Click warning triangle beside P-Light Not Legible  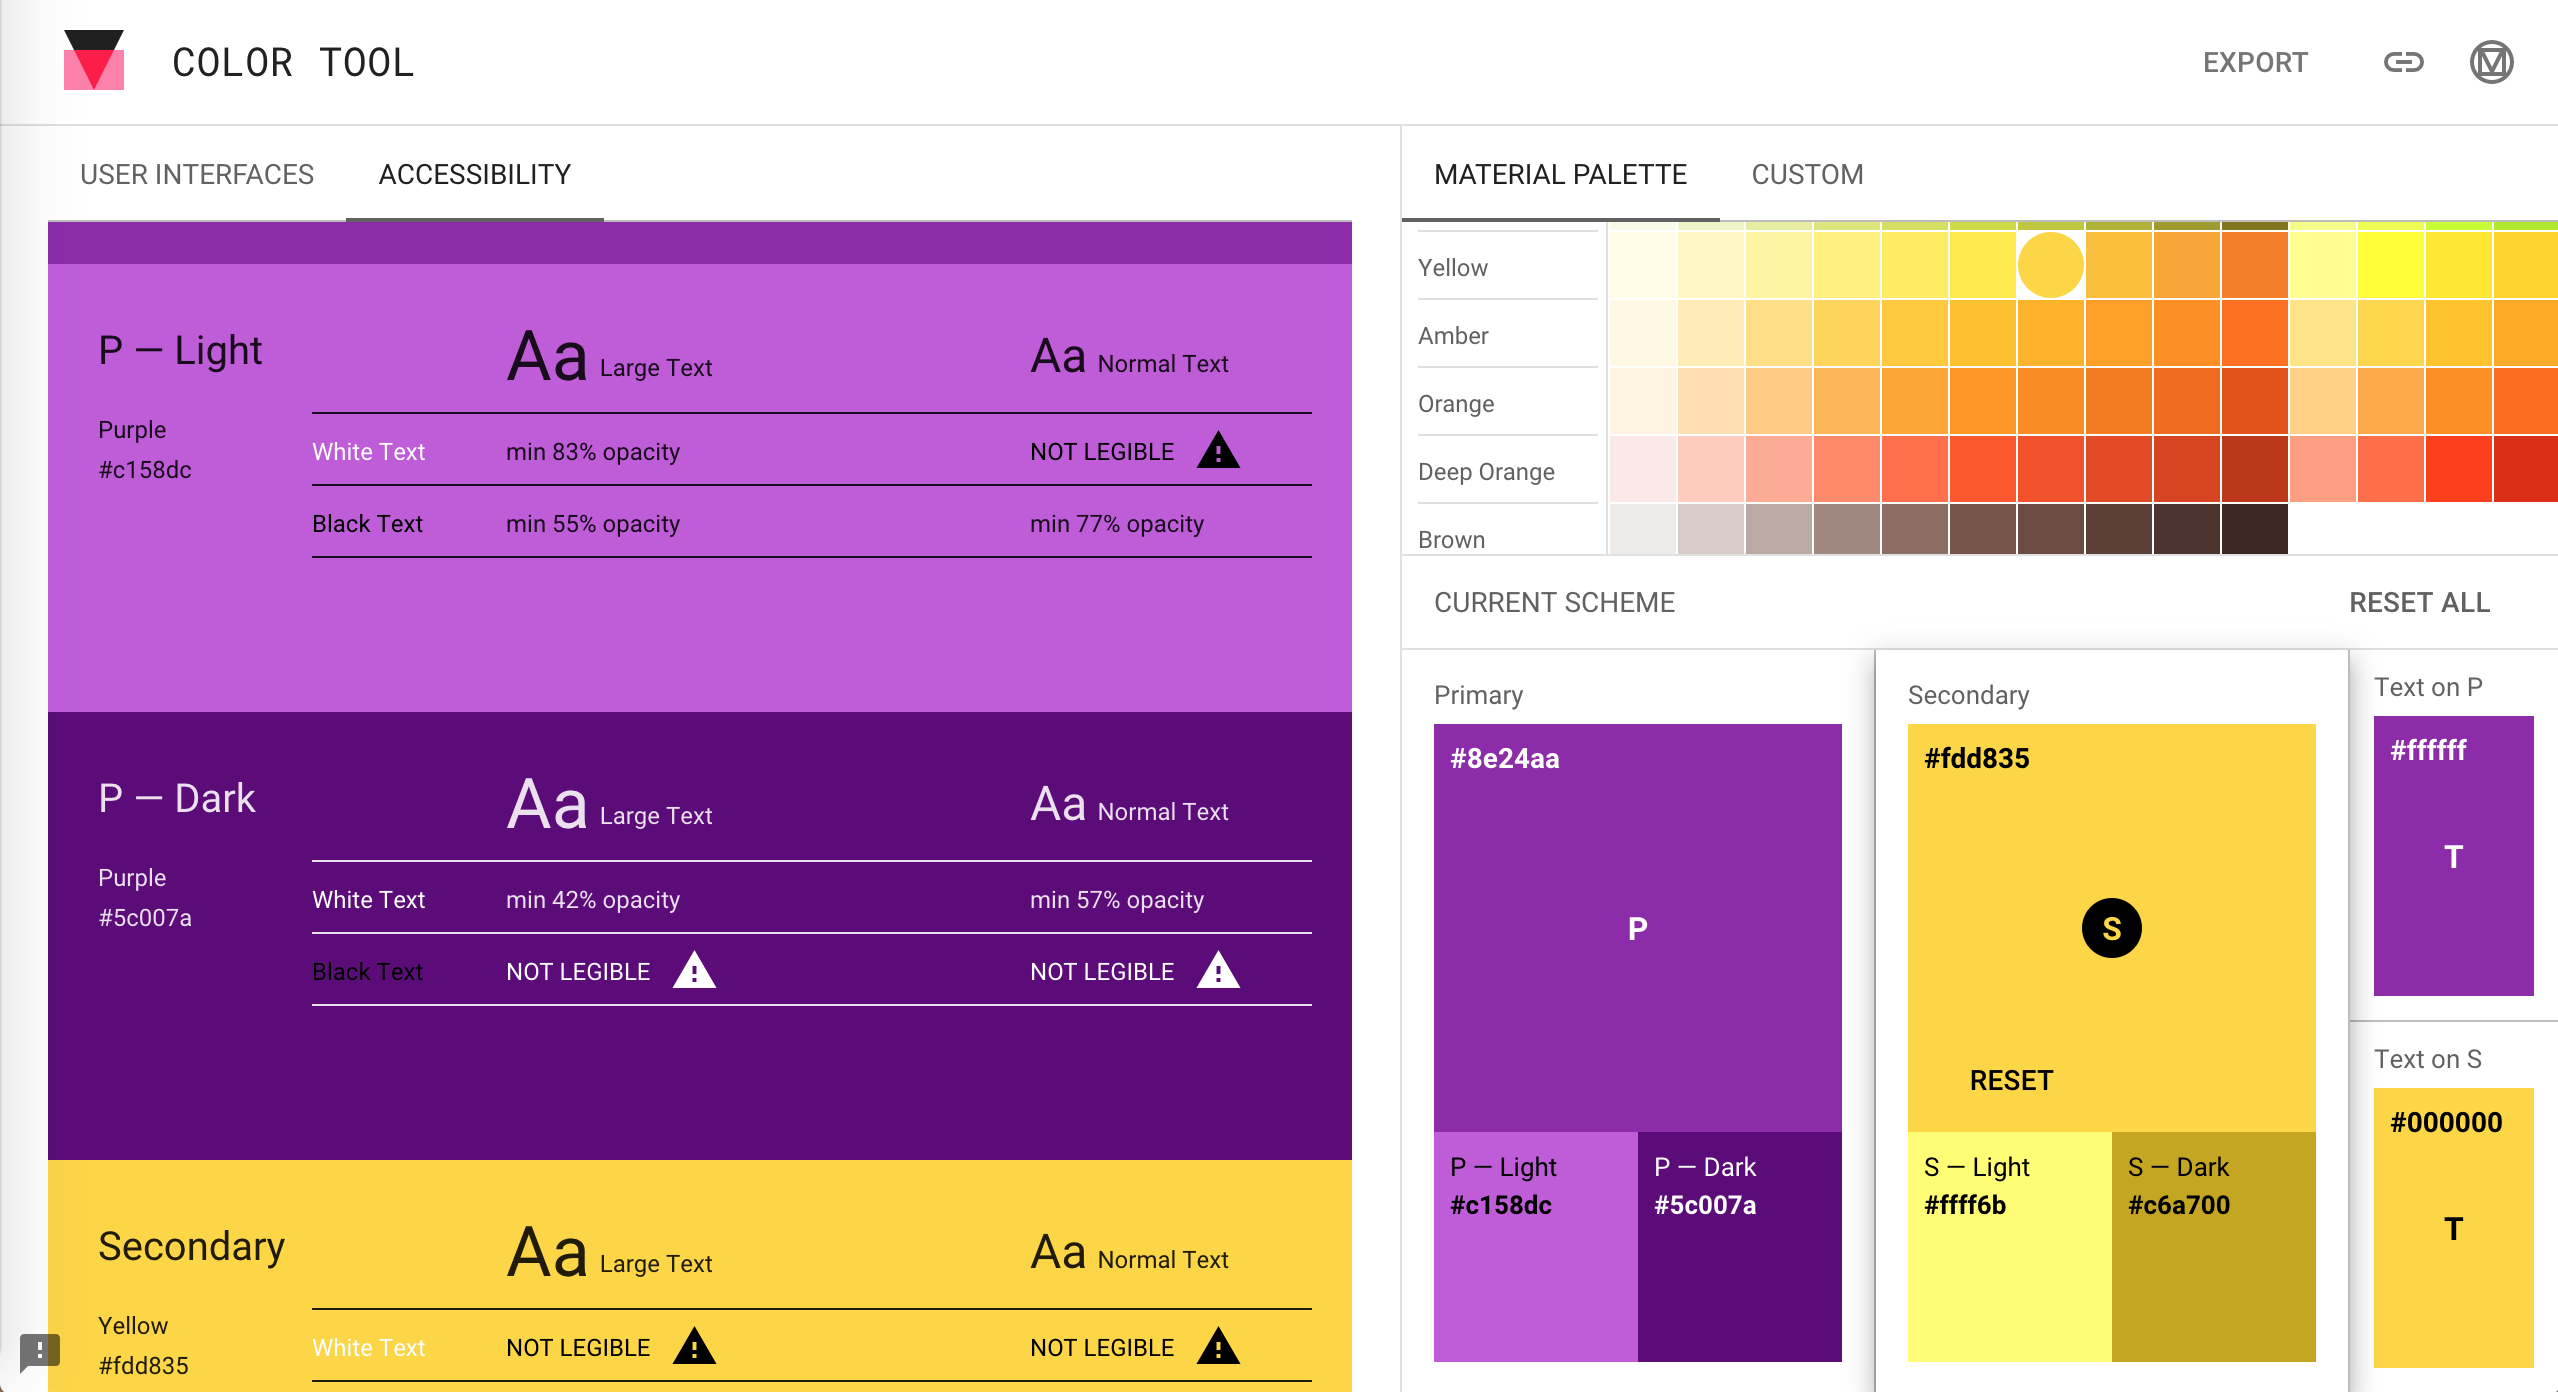1218,451
